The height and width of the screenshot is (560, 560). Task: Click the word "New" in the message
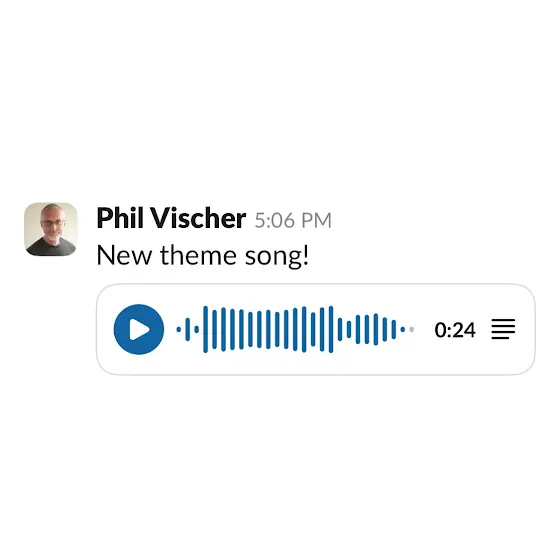point(124,256)
